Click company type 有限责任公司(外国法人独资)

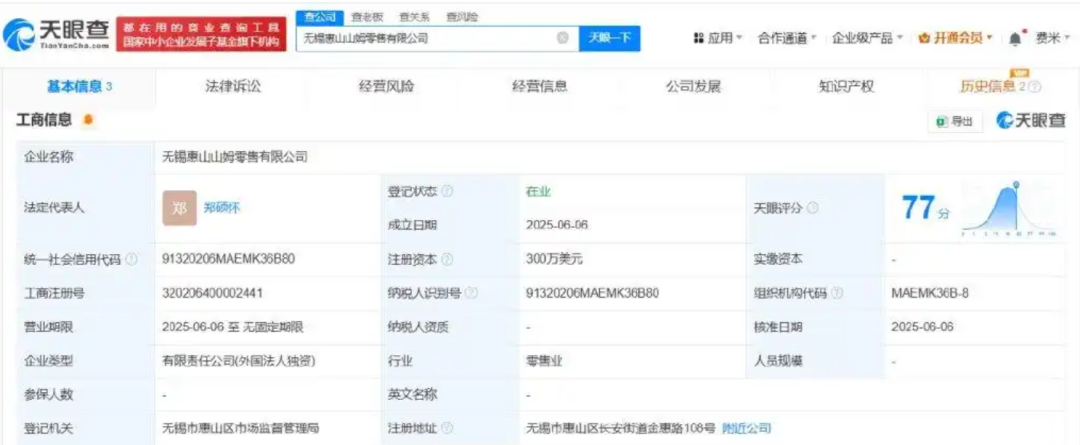pyautogui.click(x=240, y=360)
